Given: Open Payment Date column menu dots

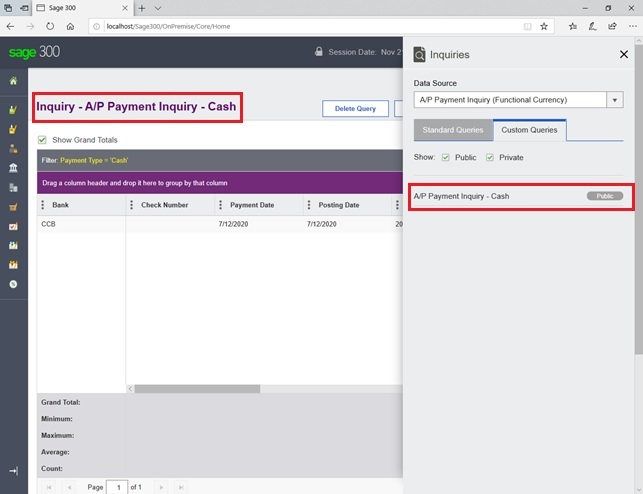Looking at the screenshot, I should (221, 205).
